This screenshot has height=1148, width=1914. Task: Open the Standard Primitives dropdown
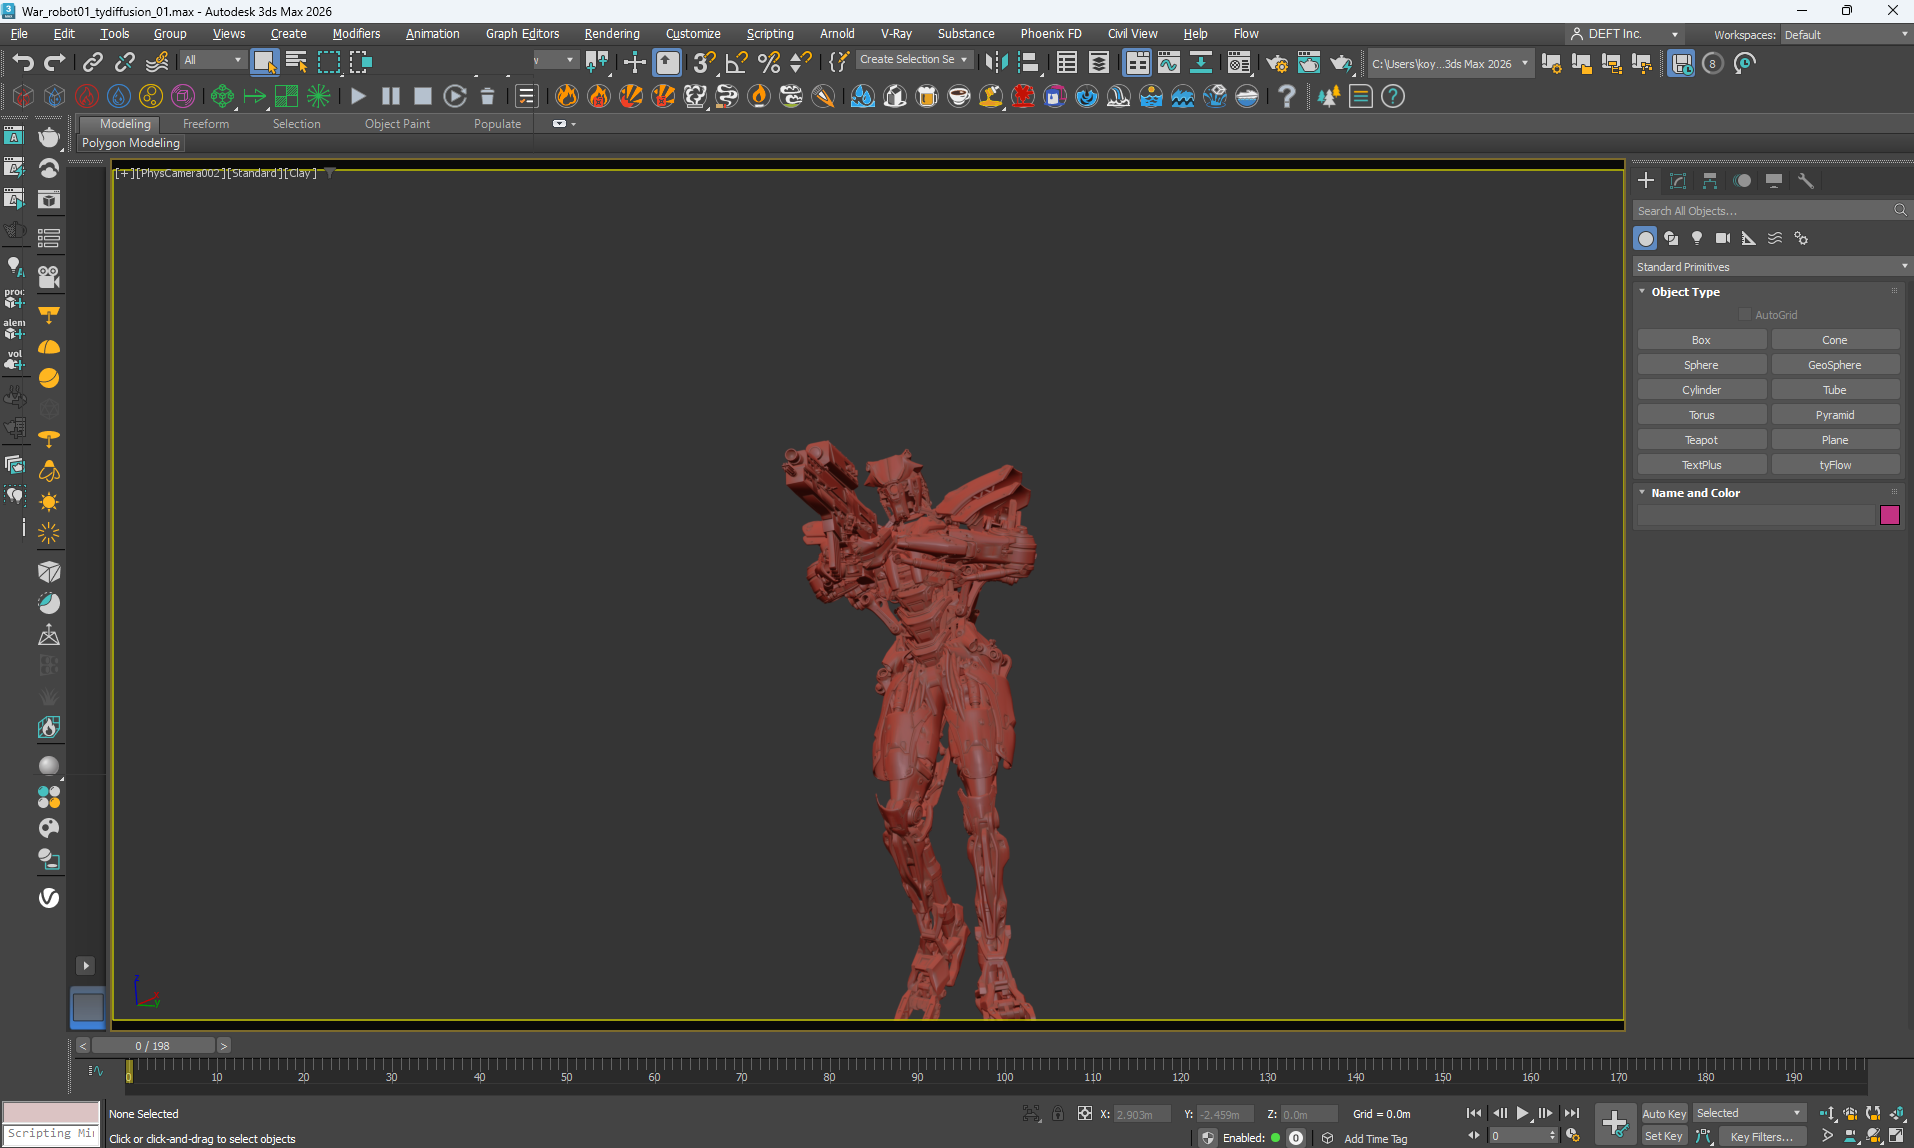(x=1771, y=267)
